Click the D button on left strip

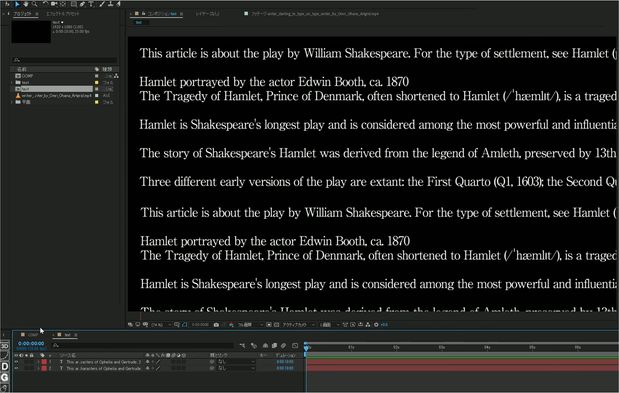[x=5, y=367]
